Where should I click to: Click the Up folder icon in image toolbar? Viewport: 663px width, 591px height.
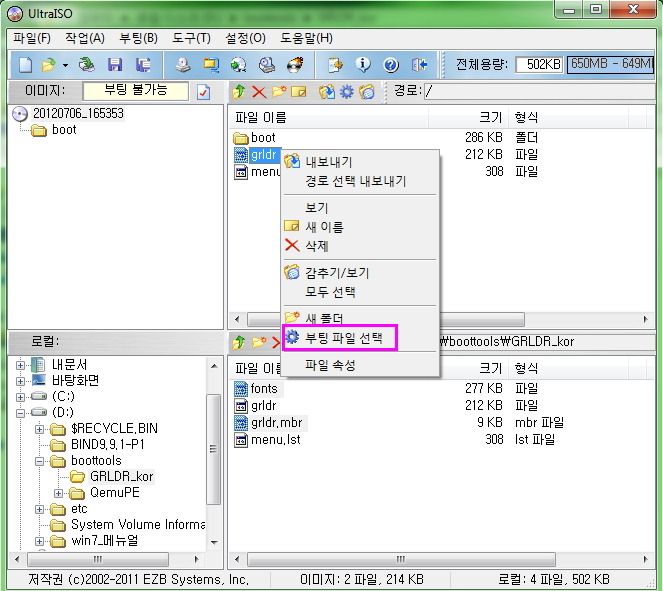click(239, 91)
